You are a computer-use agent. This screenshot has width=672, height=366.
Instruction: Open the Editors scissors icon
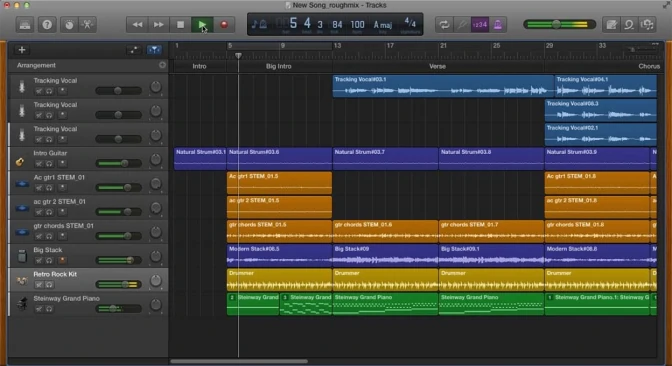pyautogui.click(x=87, y=25)
